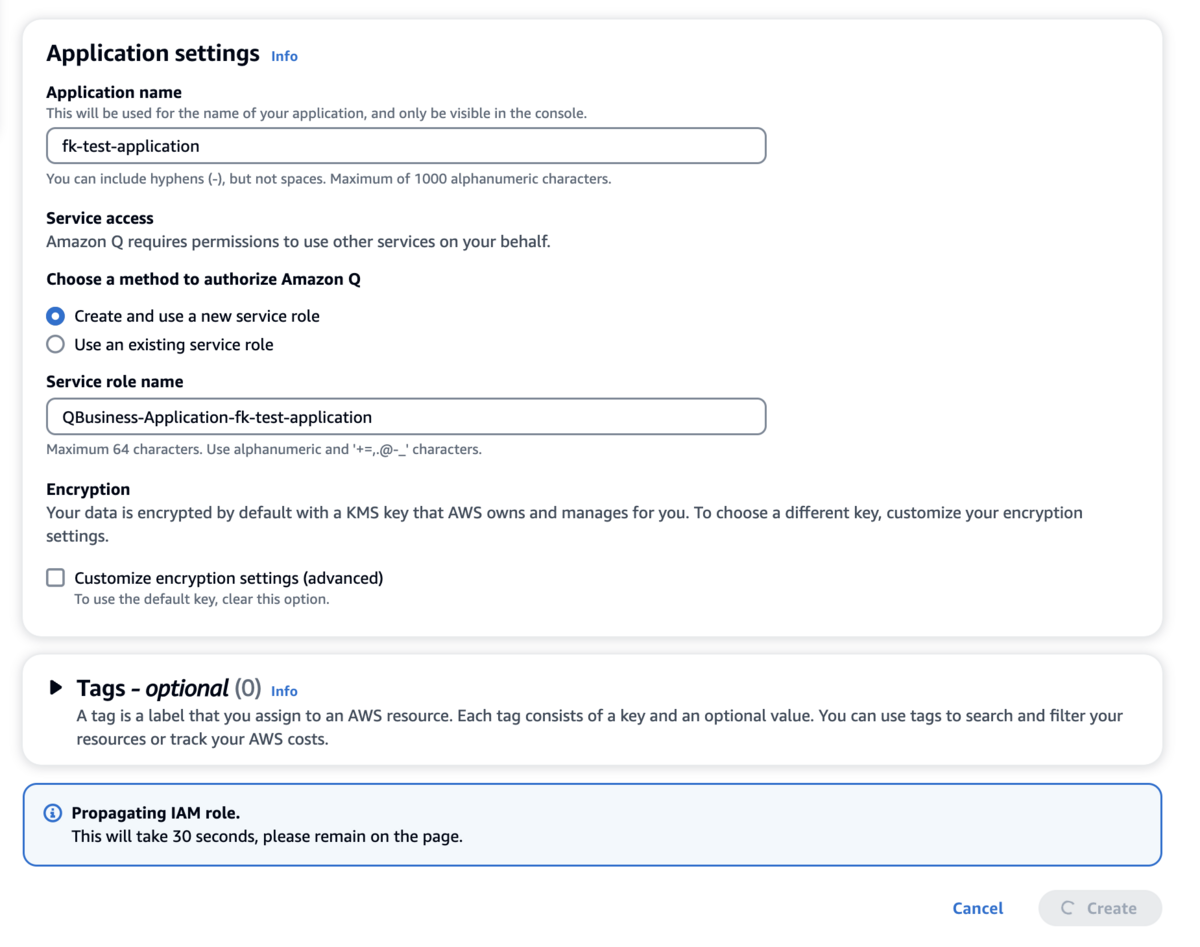Viewport: 1200px width, 947px height.
Task: Click the info icon in the Propagating IAM role banner
Action: 53,814
